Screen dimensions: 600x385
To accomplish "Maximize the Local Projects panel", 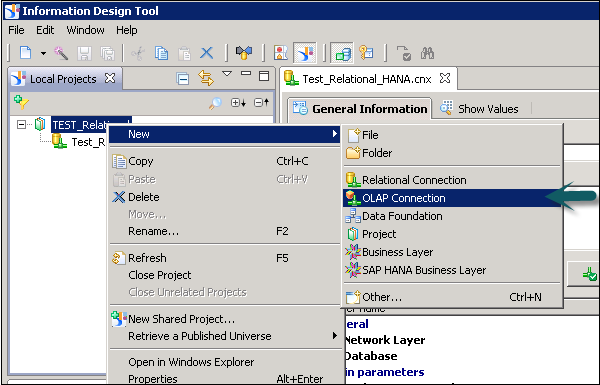I will click(264, 76).
